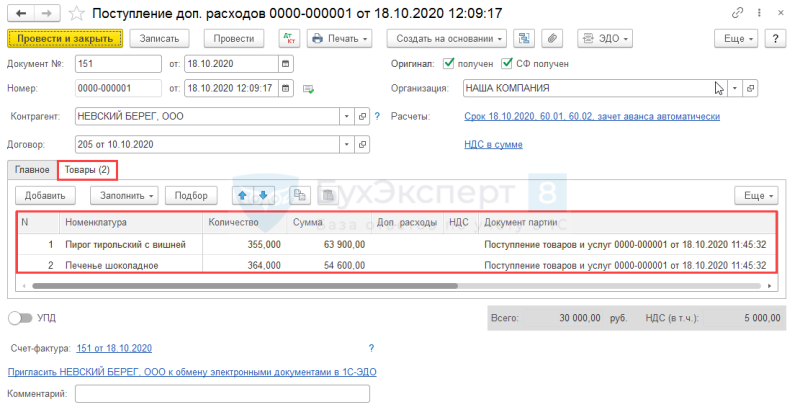Select the Товары (2) tab

tap(87, 170)
